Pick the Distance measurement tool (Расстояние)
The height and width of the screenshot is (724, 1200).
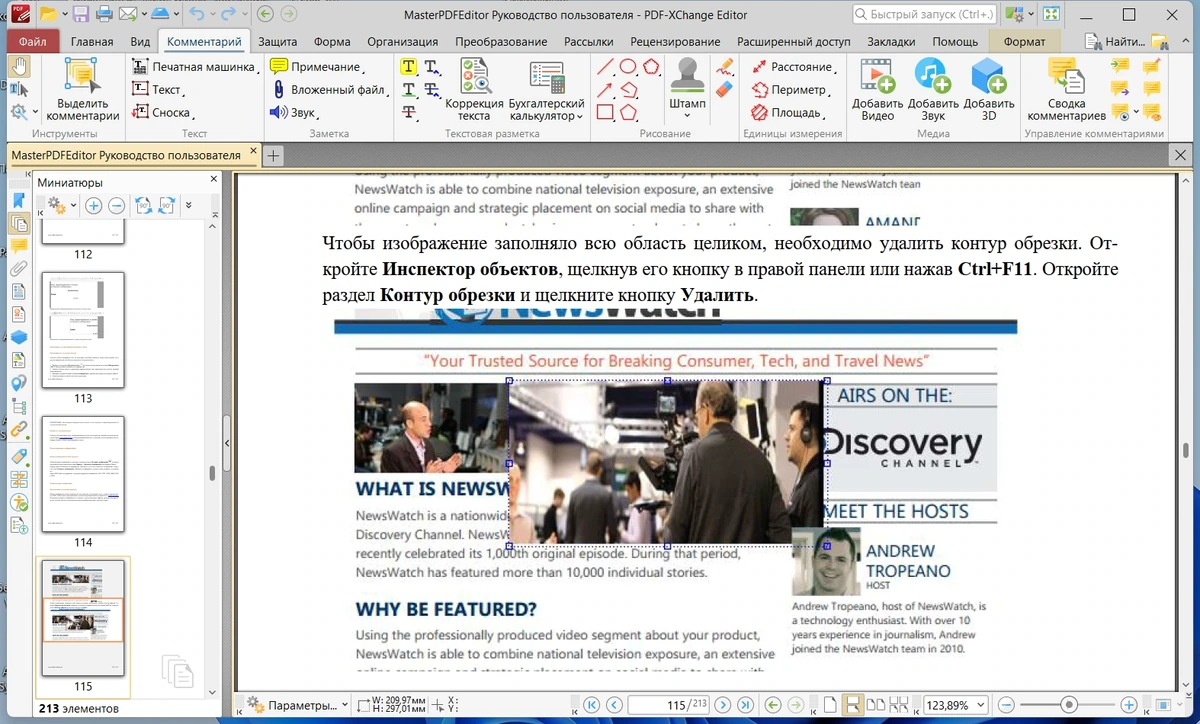click(792, 66)
